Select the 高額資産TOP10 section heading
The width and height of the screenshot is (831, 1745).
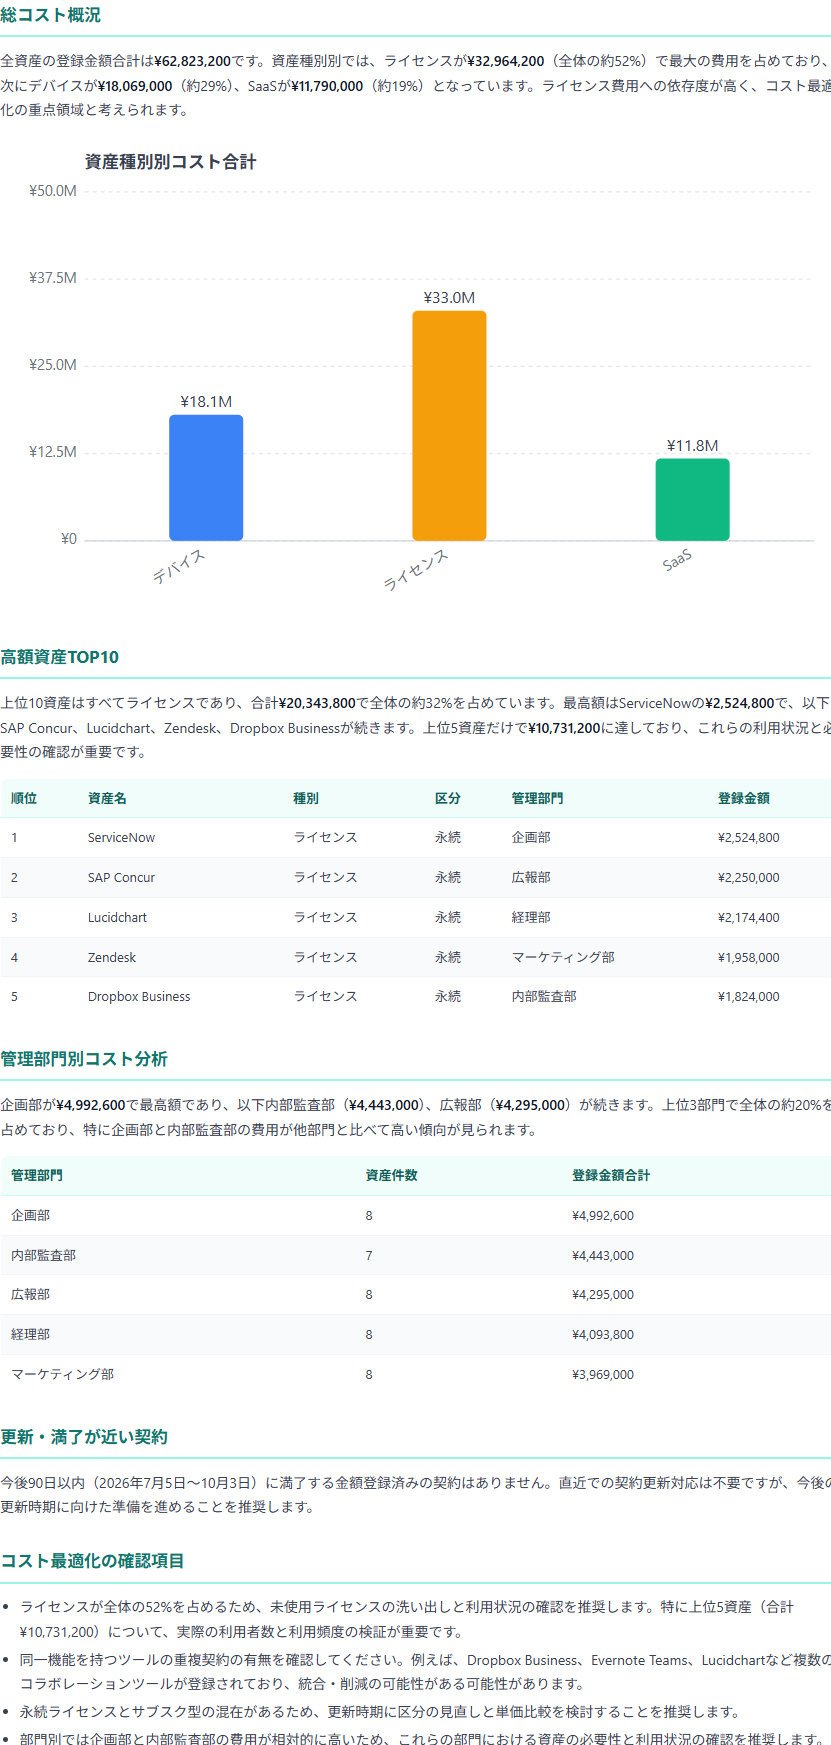pyautogui.click(x=59, y=657)
